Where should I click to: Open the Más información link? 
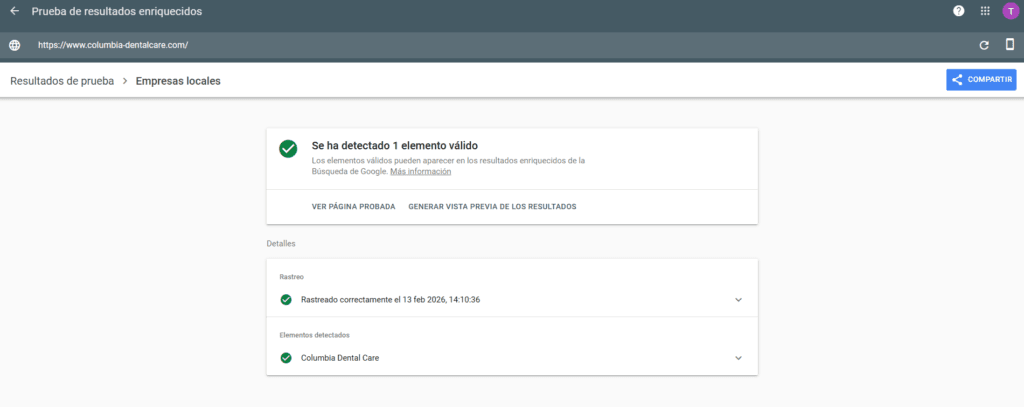point(421,172)
